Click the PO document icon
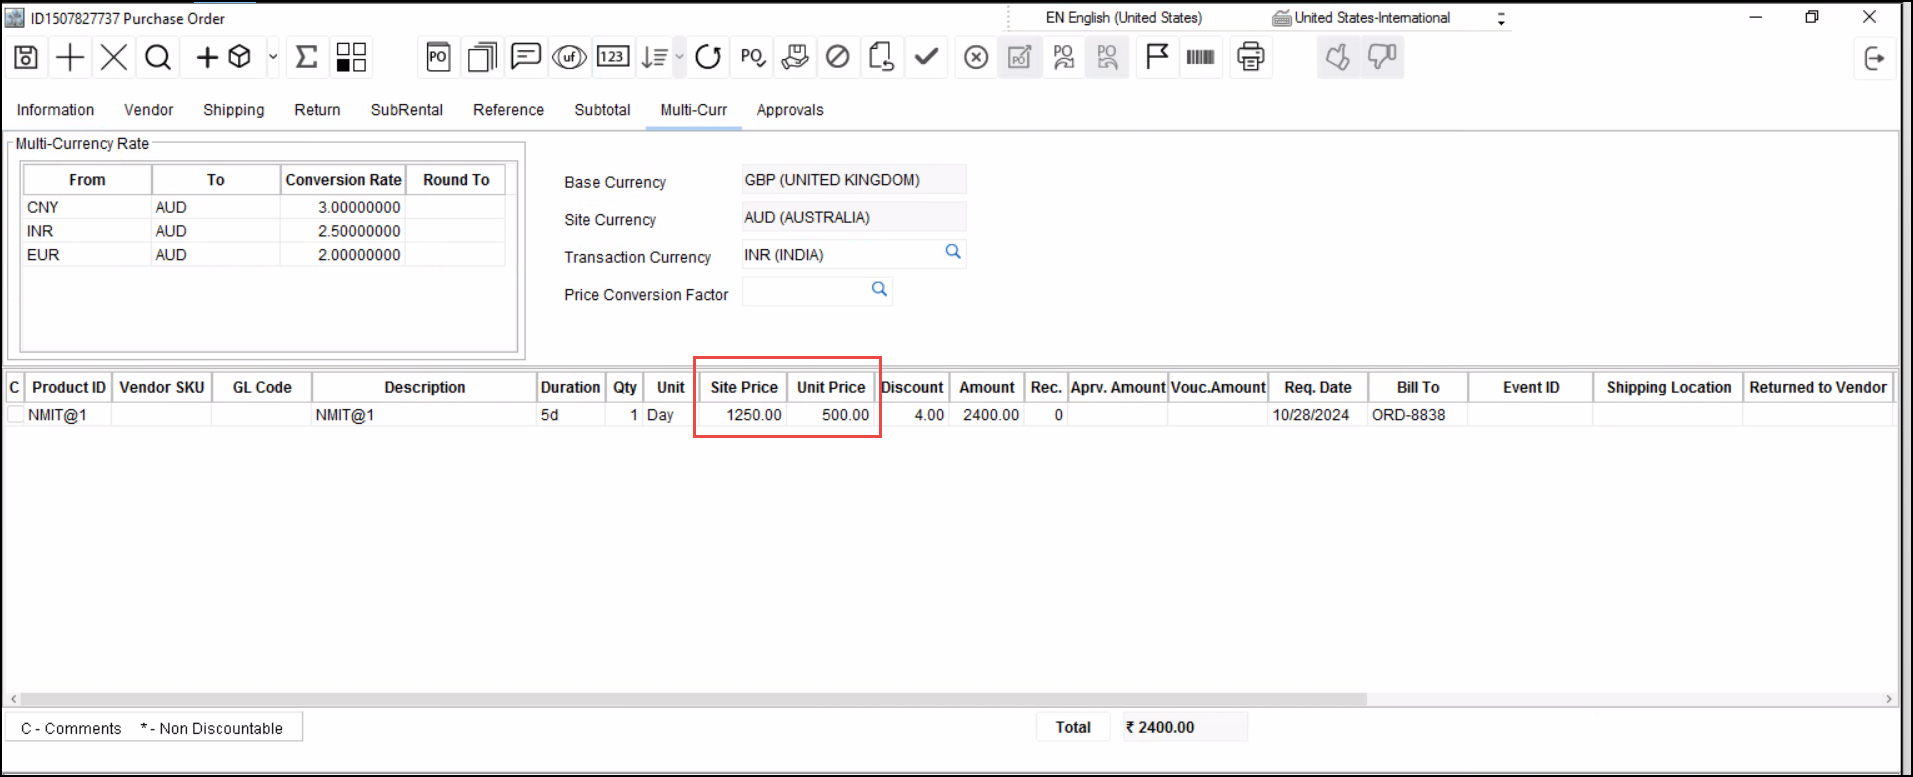 pyautogui.click(x=438, y=58)
